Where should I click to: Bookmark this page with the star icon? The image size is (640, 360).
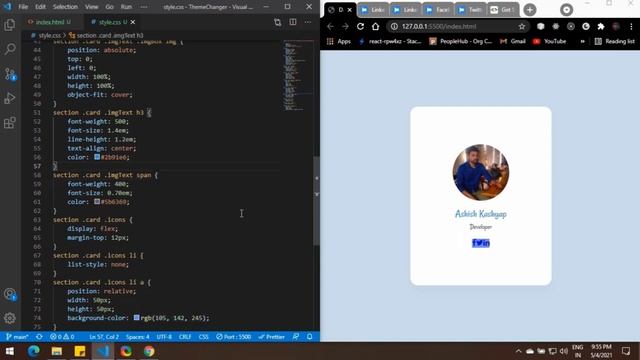coord(522,27)
